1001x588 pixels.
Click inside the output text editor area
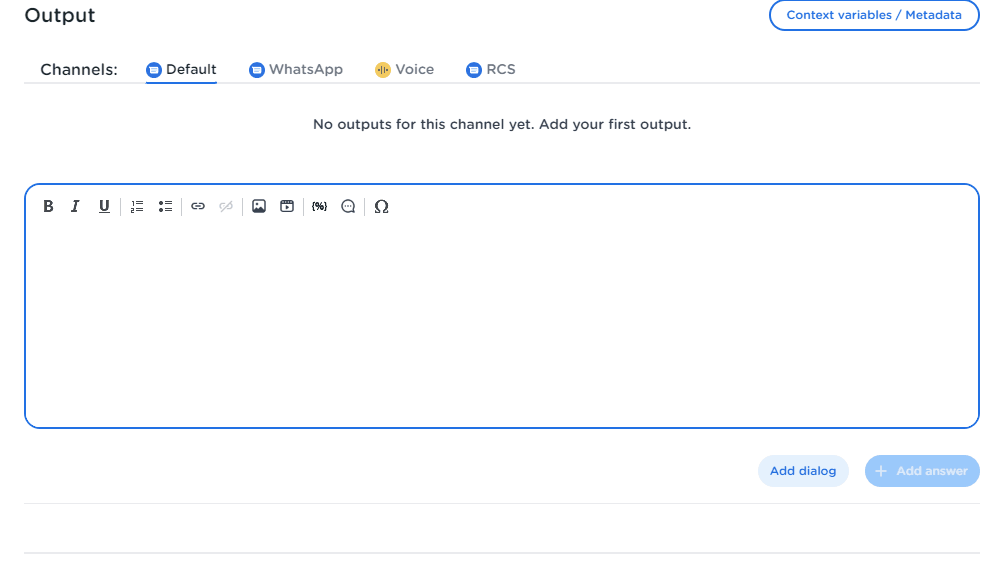[500, 320]
